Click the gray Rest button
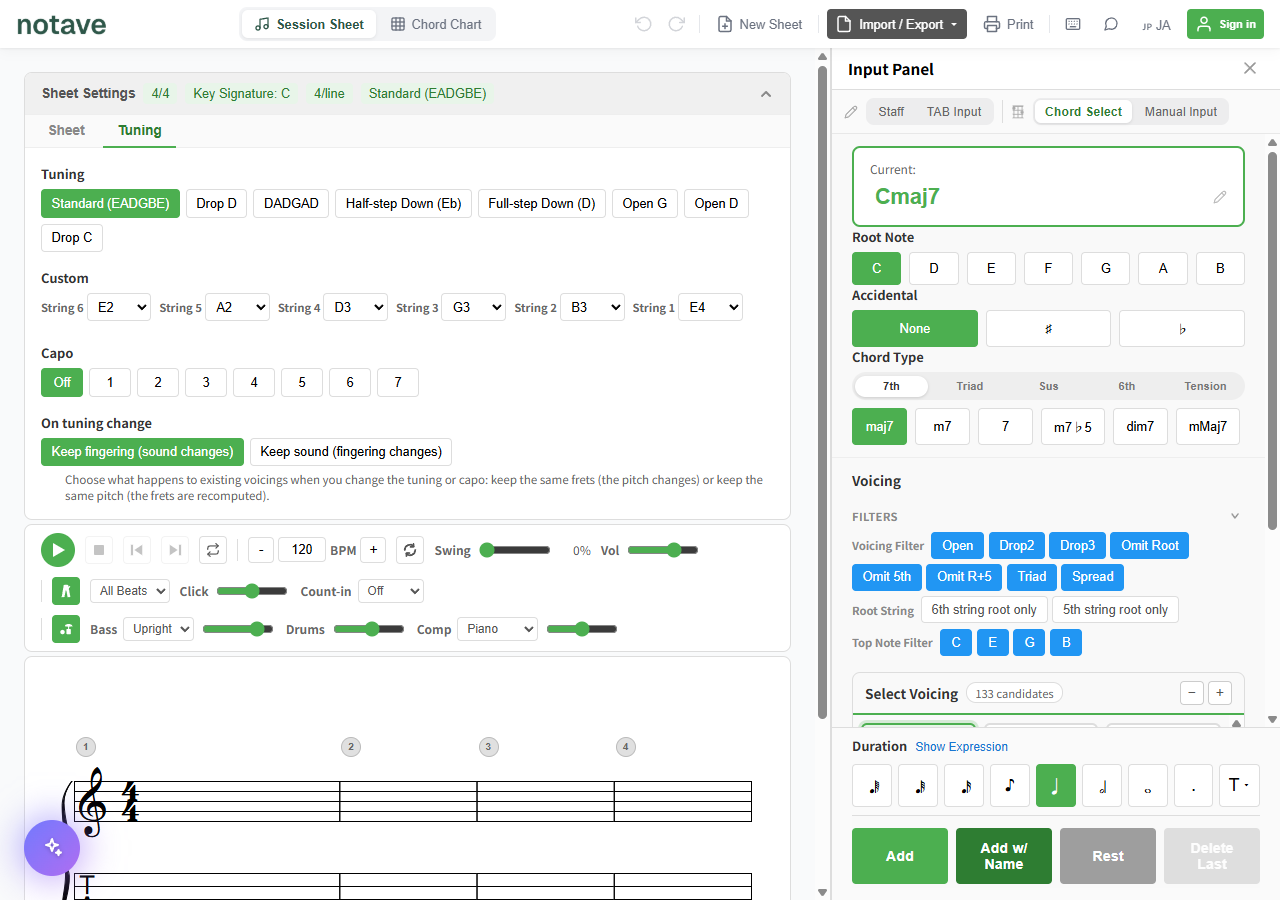1280x900 pixels. point(1108,856)
